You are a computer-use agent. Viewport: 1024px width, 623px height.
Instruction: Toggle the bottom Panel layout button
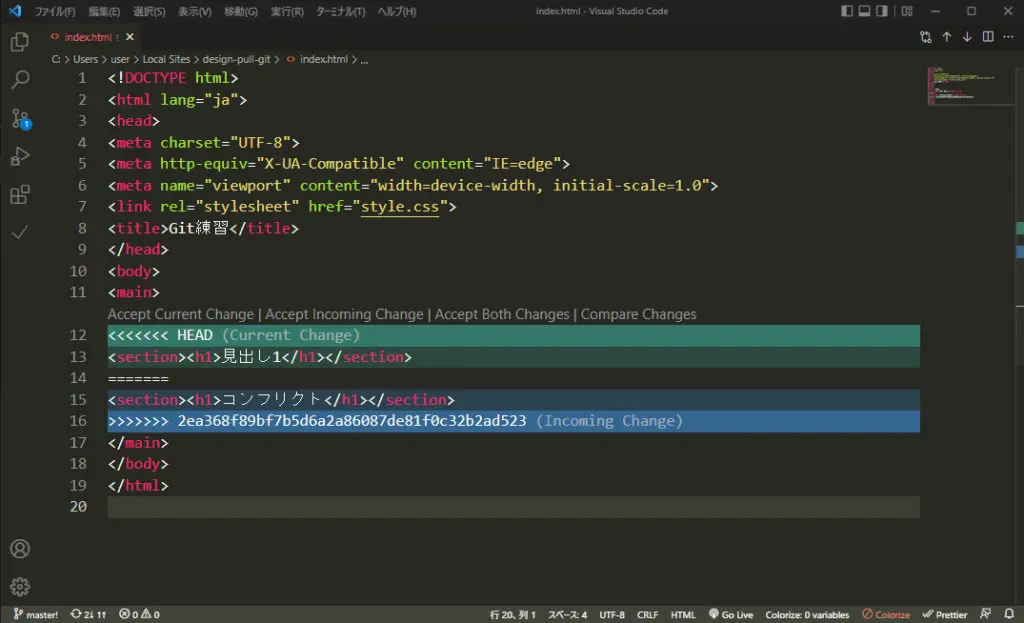tap(865, 11)
